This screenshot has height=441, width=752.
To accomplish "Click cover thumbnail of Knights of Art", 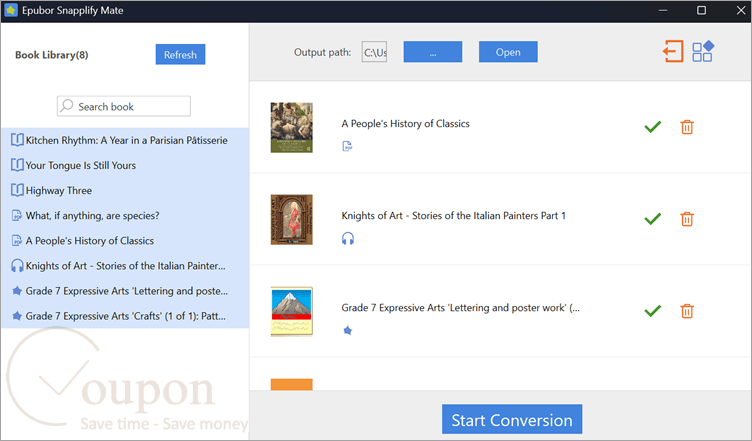I will pyautogui.click(x=292, y=220).
